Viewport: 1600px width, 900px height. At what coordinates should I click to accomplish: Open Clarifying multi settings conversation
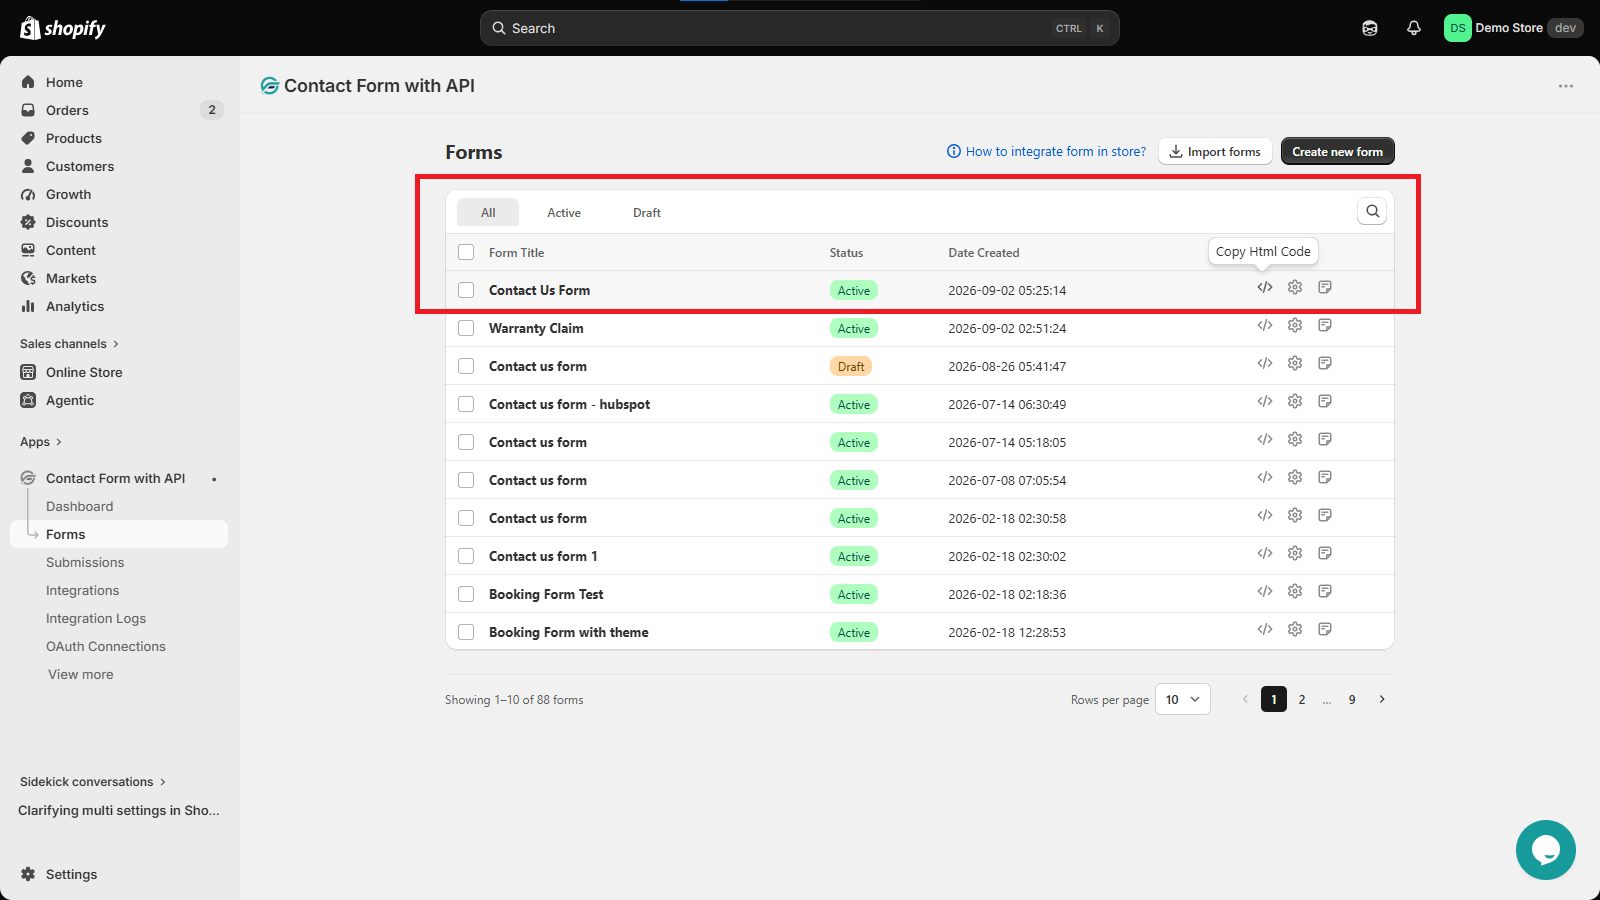pyautogui.click(x=119, y=811)
